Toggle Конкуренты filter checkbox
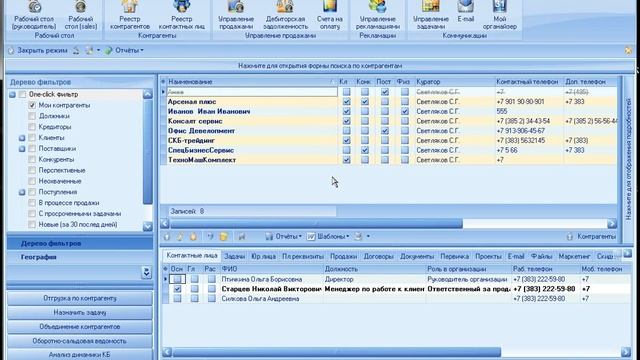640x360 pixels. click(32, 159)
